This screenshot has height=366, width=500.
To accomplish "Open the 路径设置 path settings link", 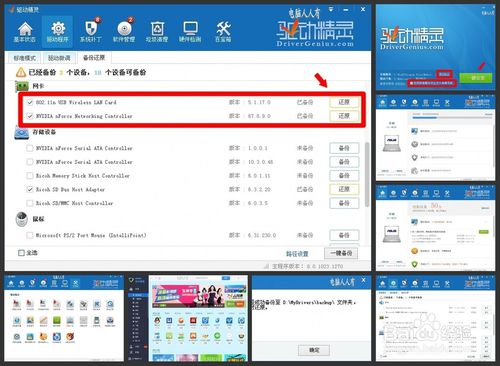I will point(297,254).
